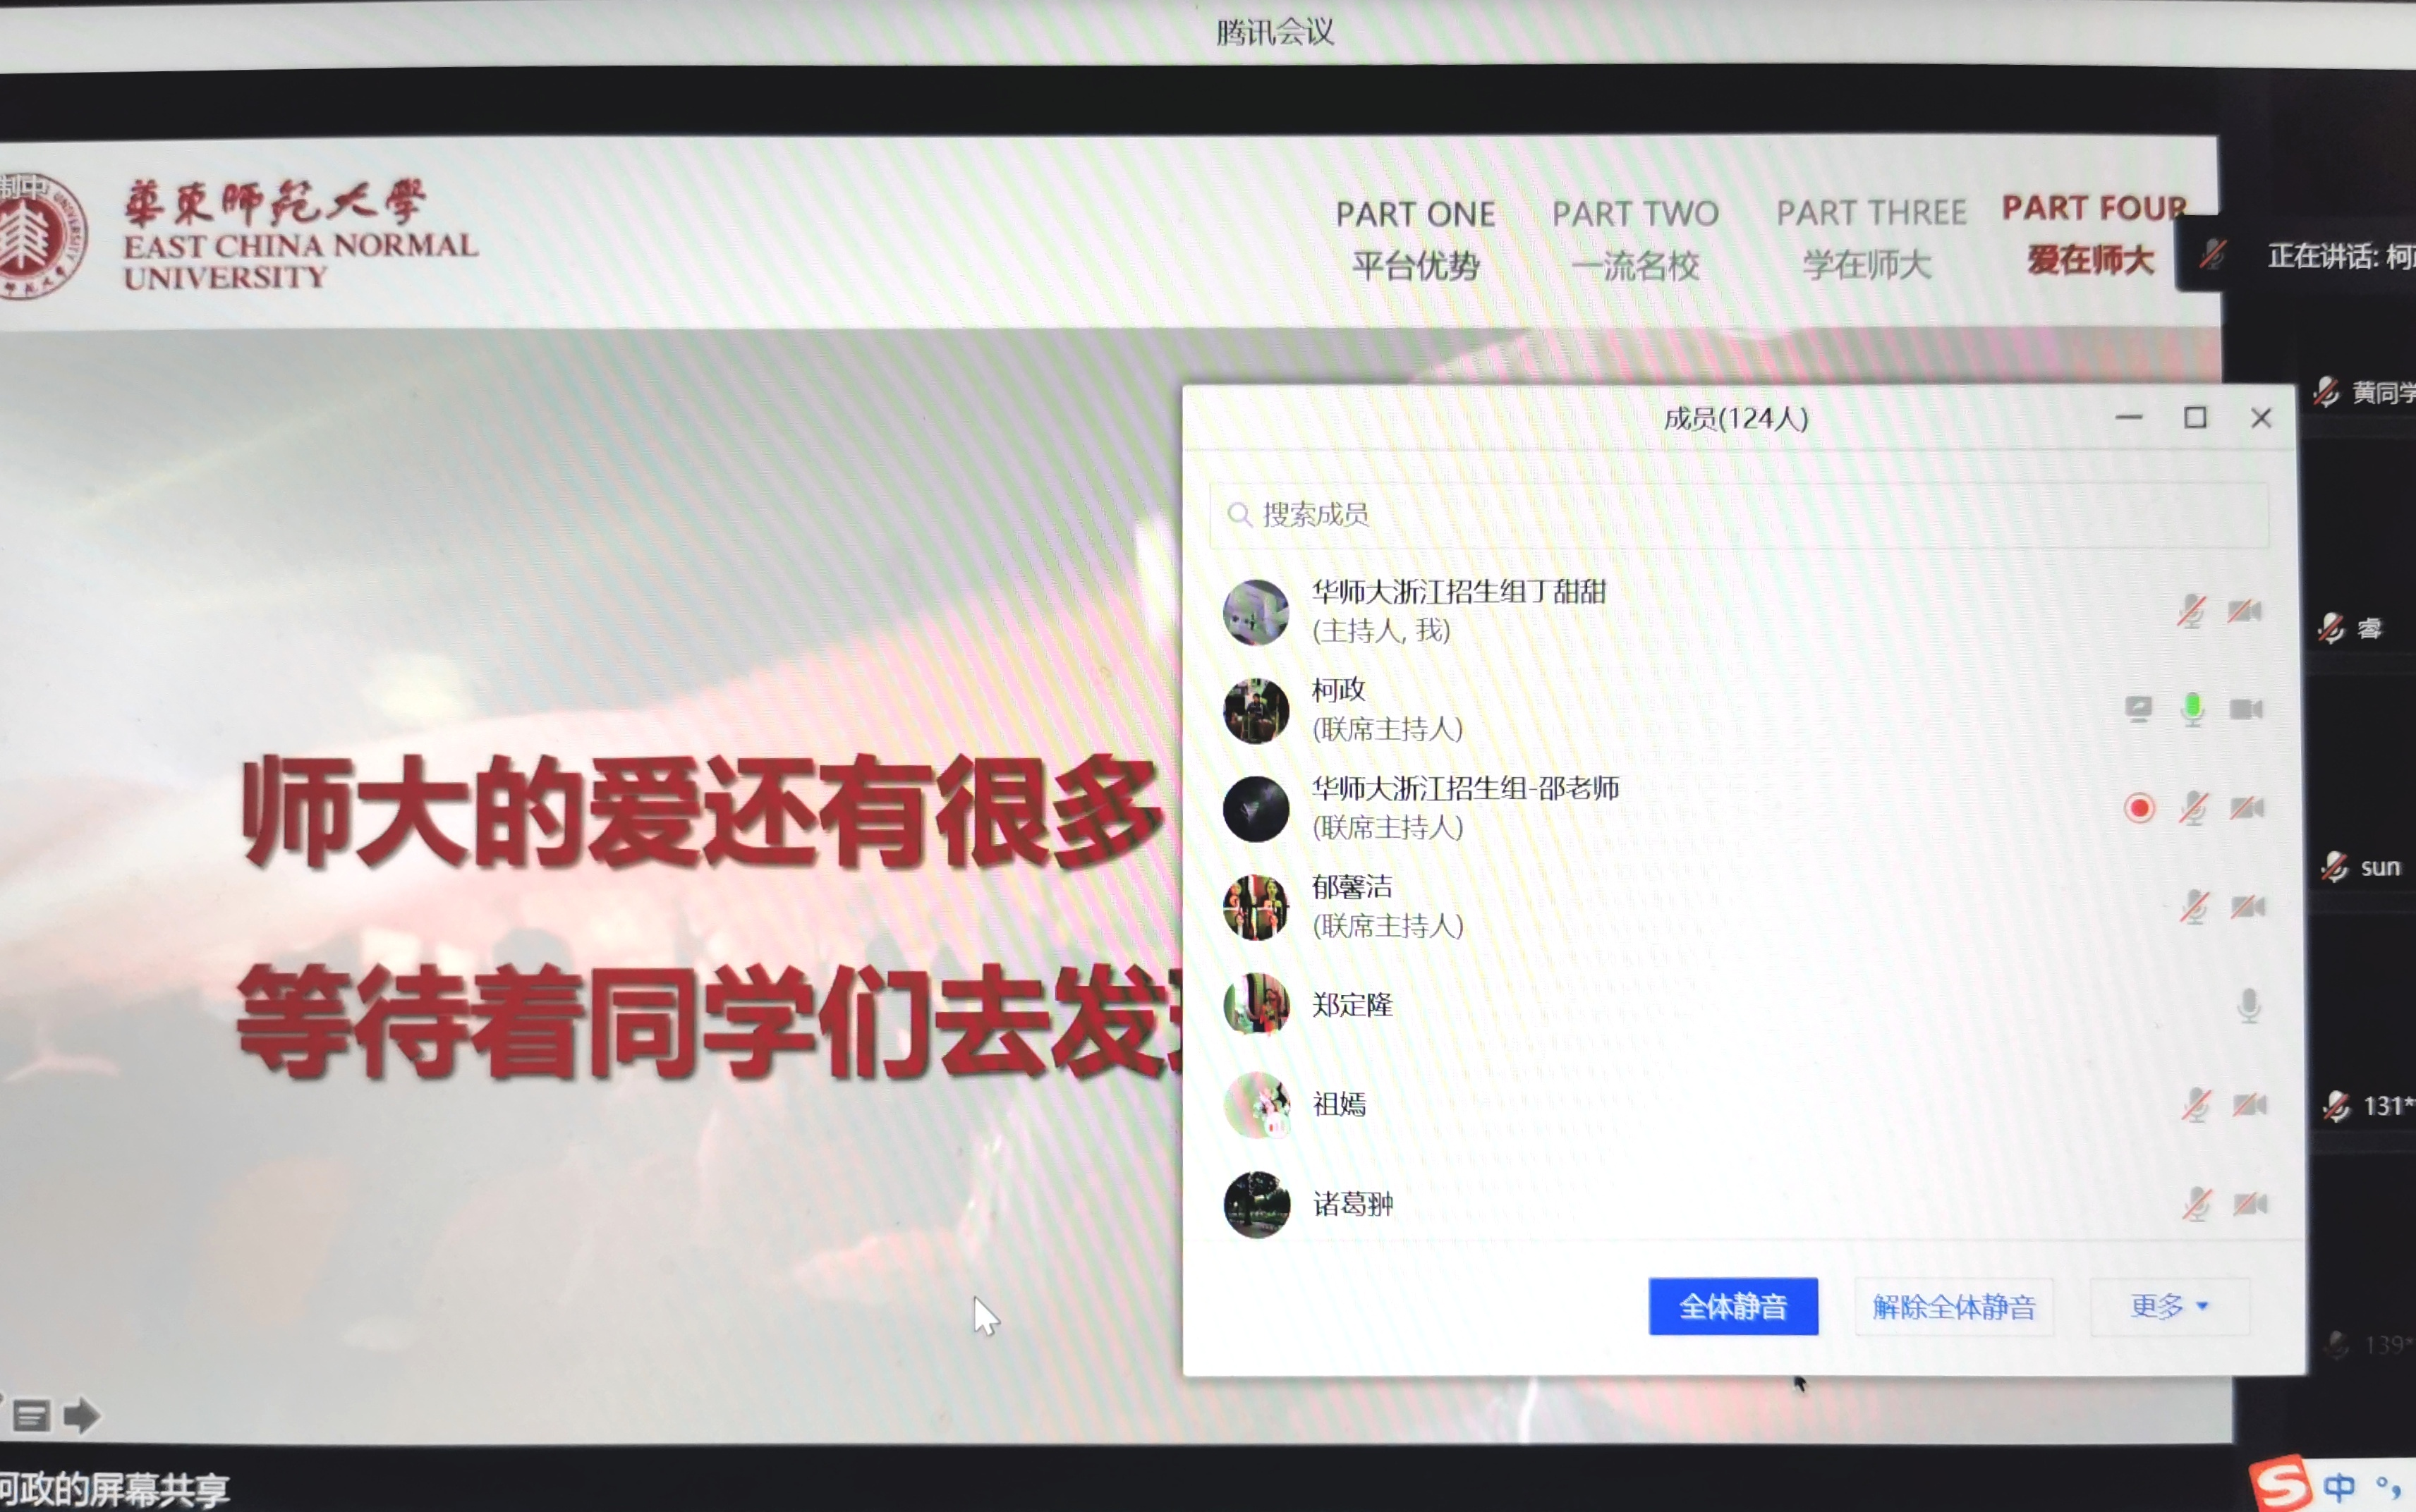Viewport: 2416px width, 1512px height.
Task: Click the red recording icon for 邵老师
Action: pos(2139,808)
